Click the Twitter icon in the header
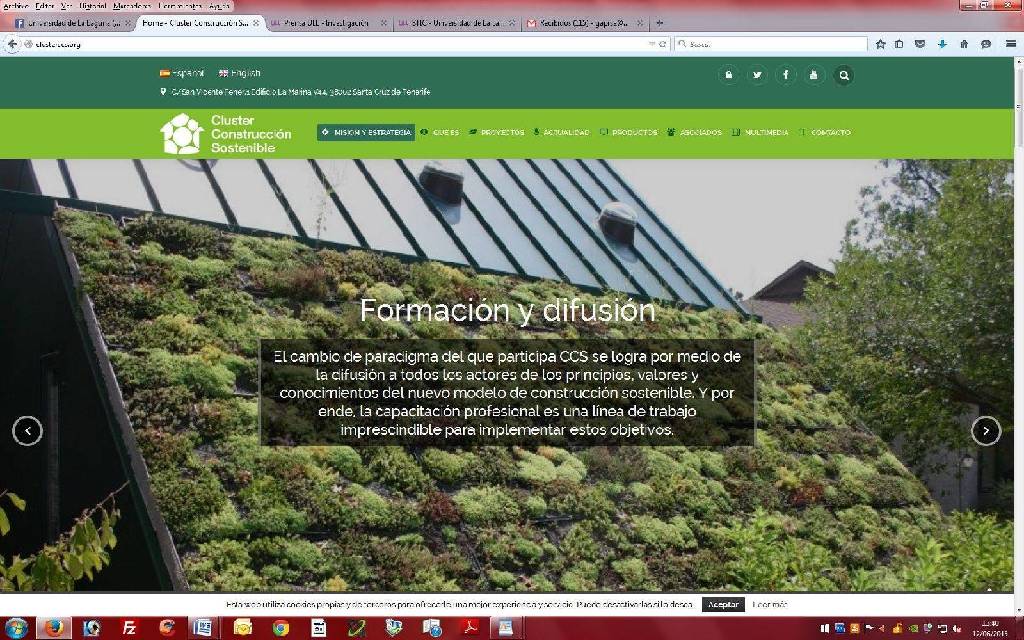 [757, 75]
